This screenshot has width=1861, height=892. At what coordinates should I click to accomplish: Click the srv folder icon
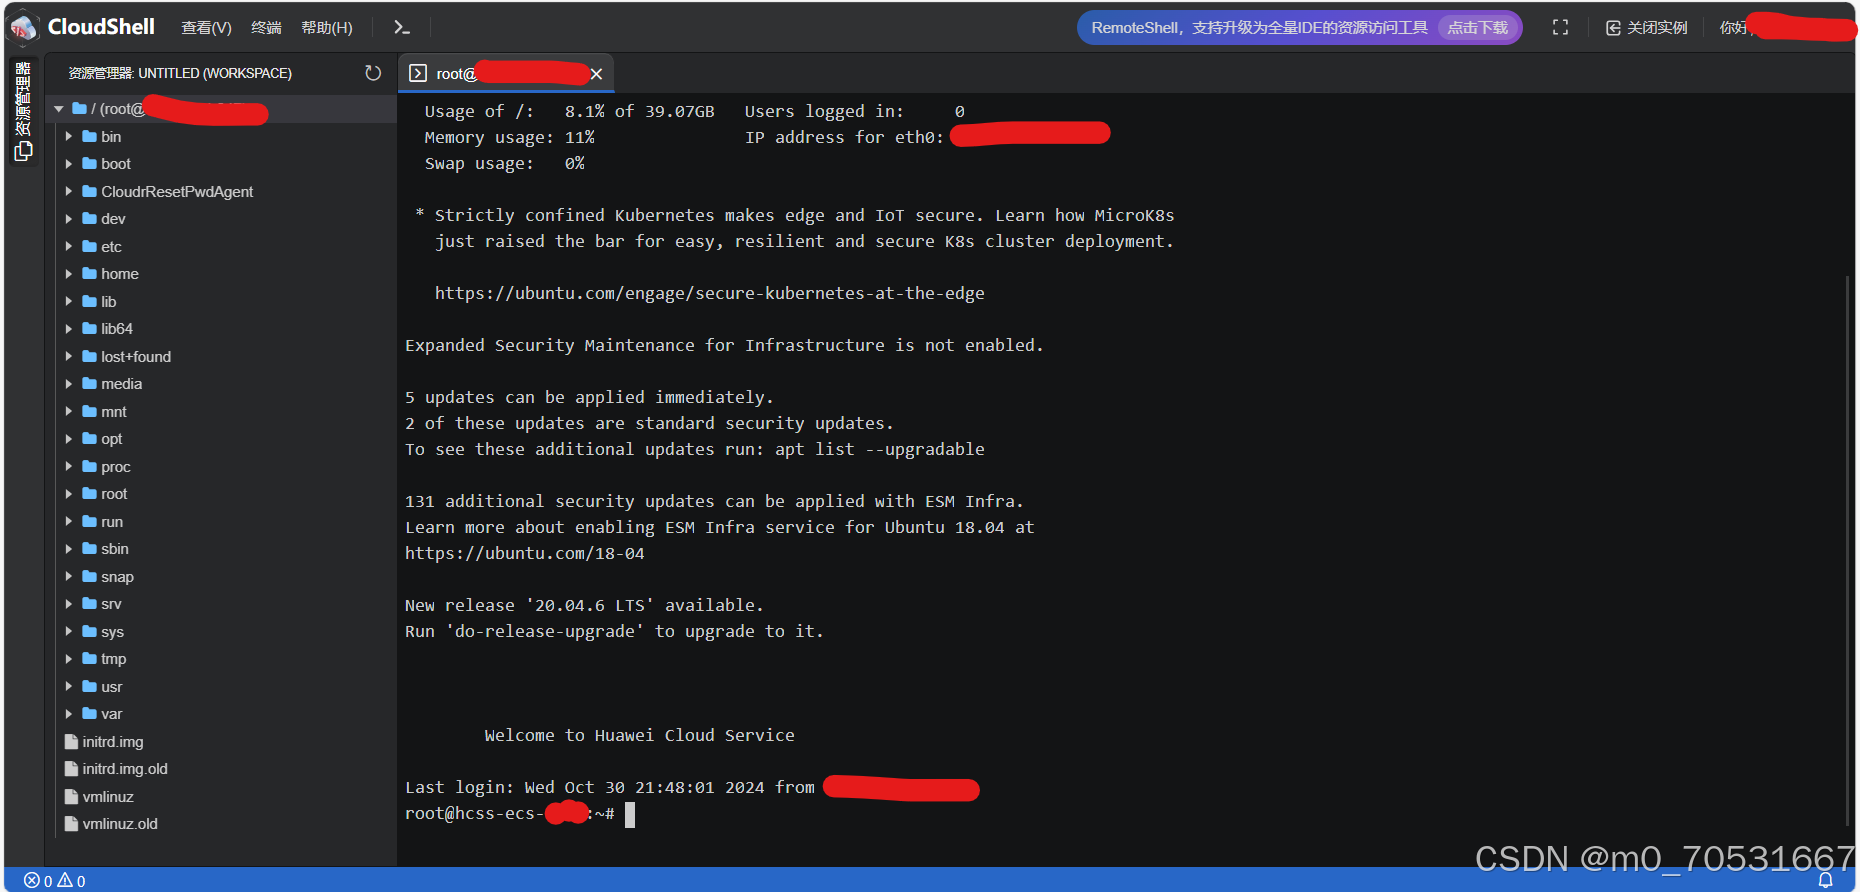coord(90,604)
